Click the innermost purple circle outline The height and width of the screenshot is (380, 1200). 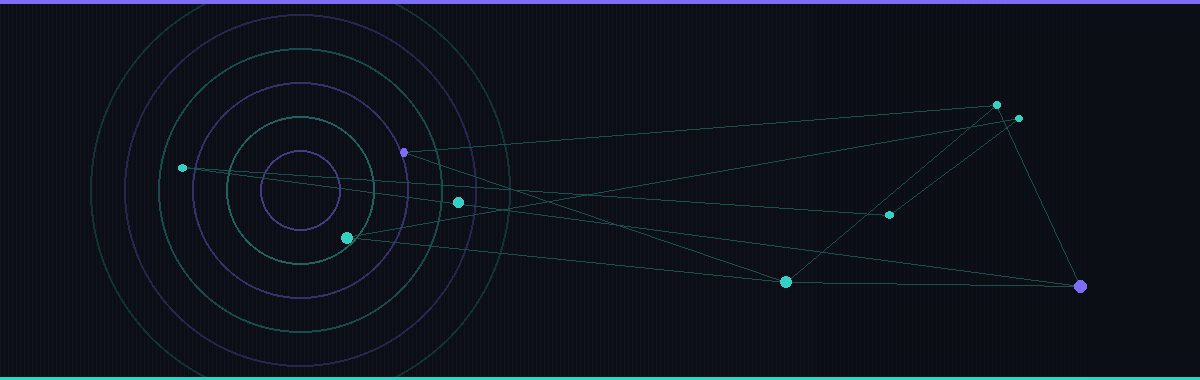coord(301,151)
